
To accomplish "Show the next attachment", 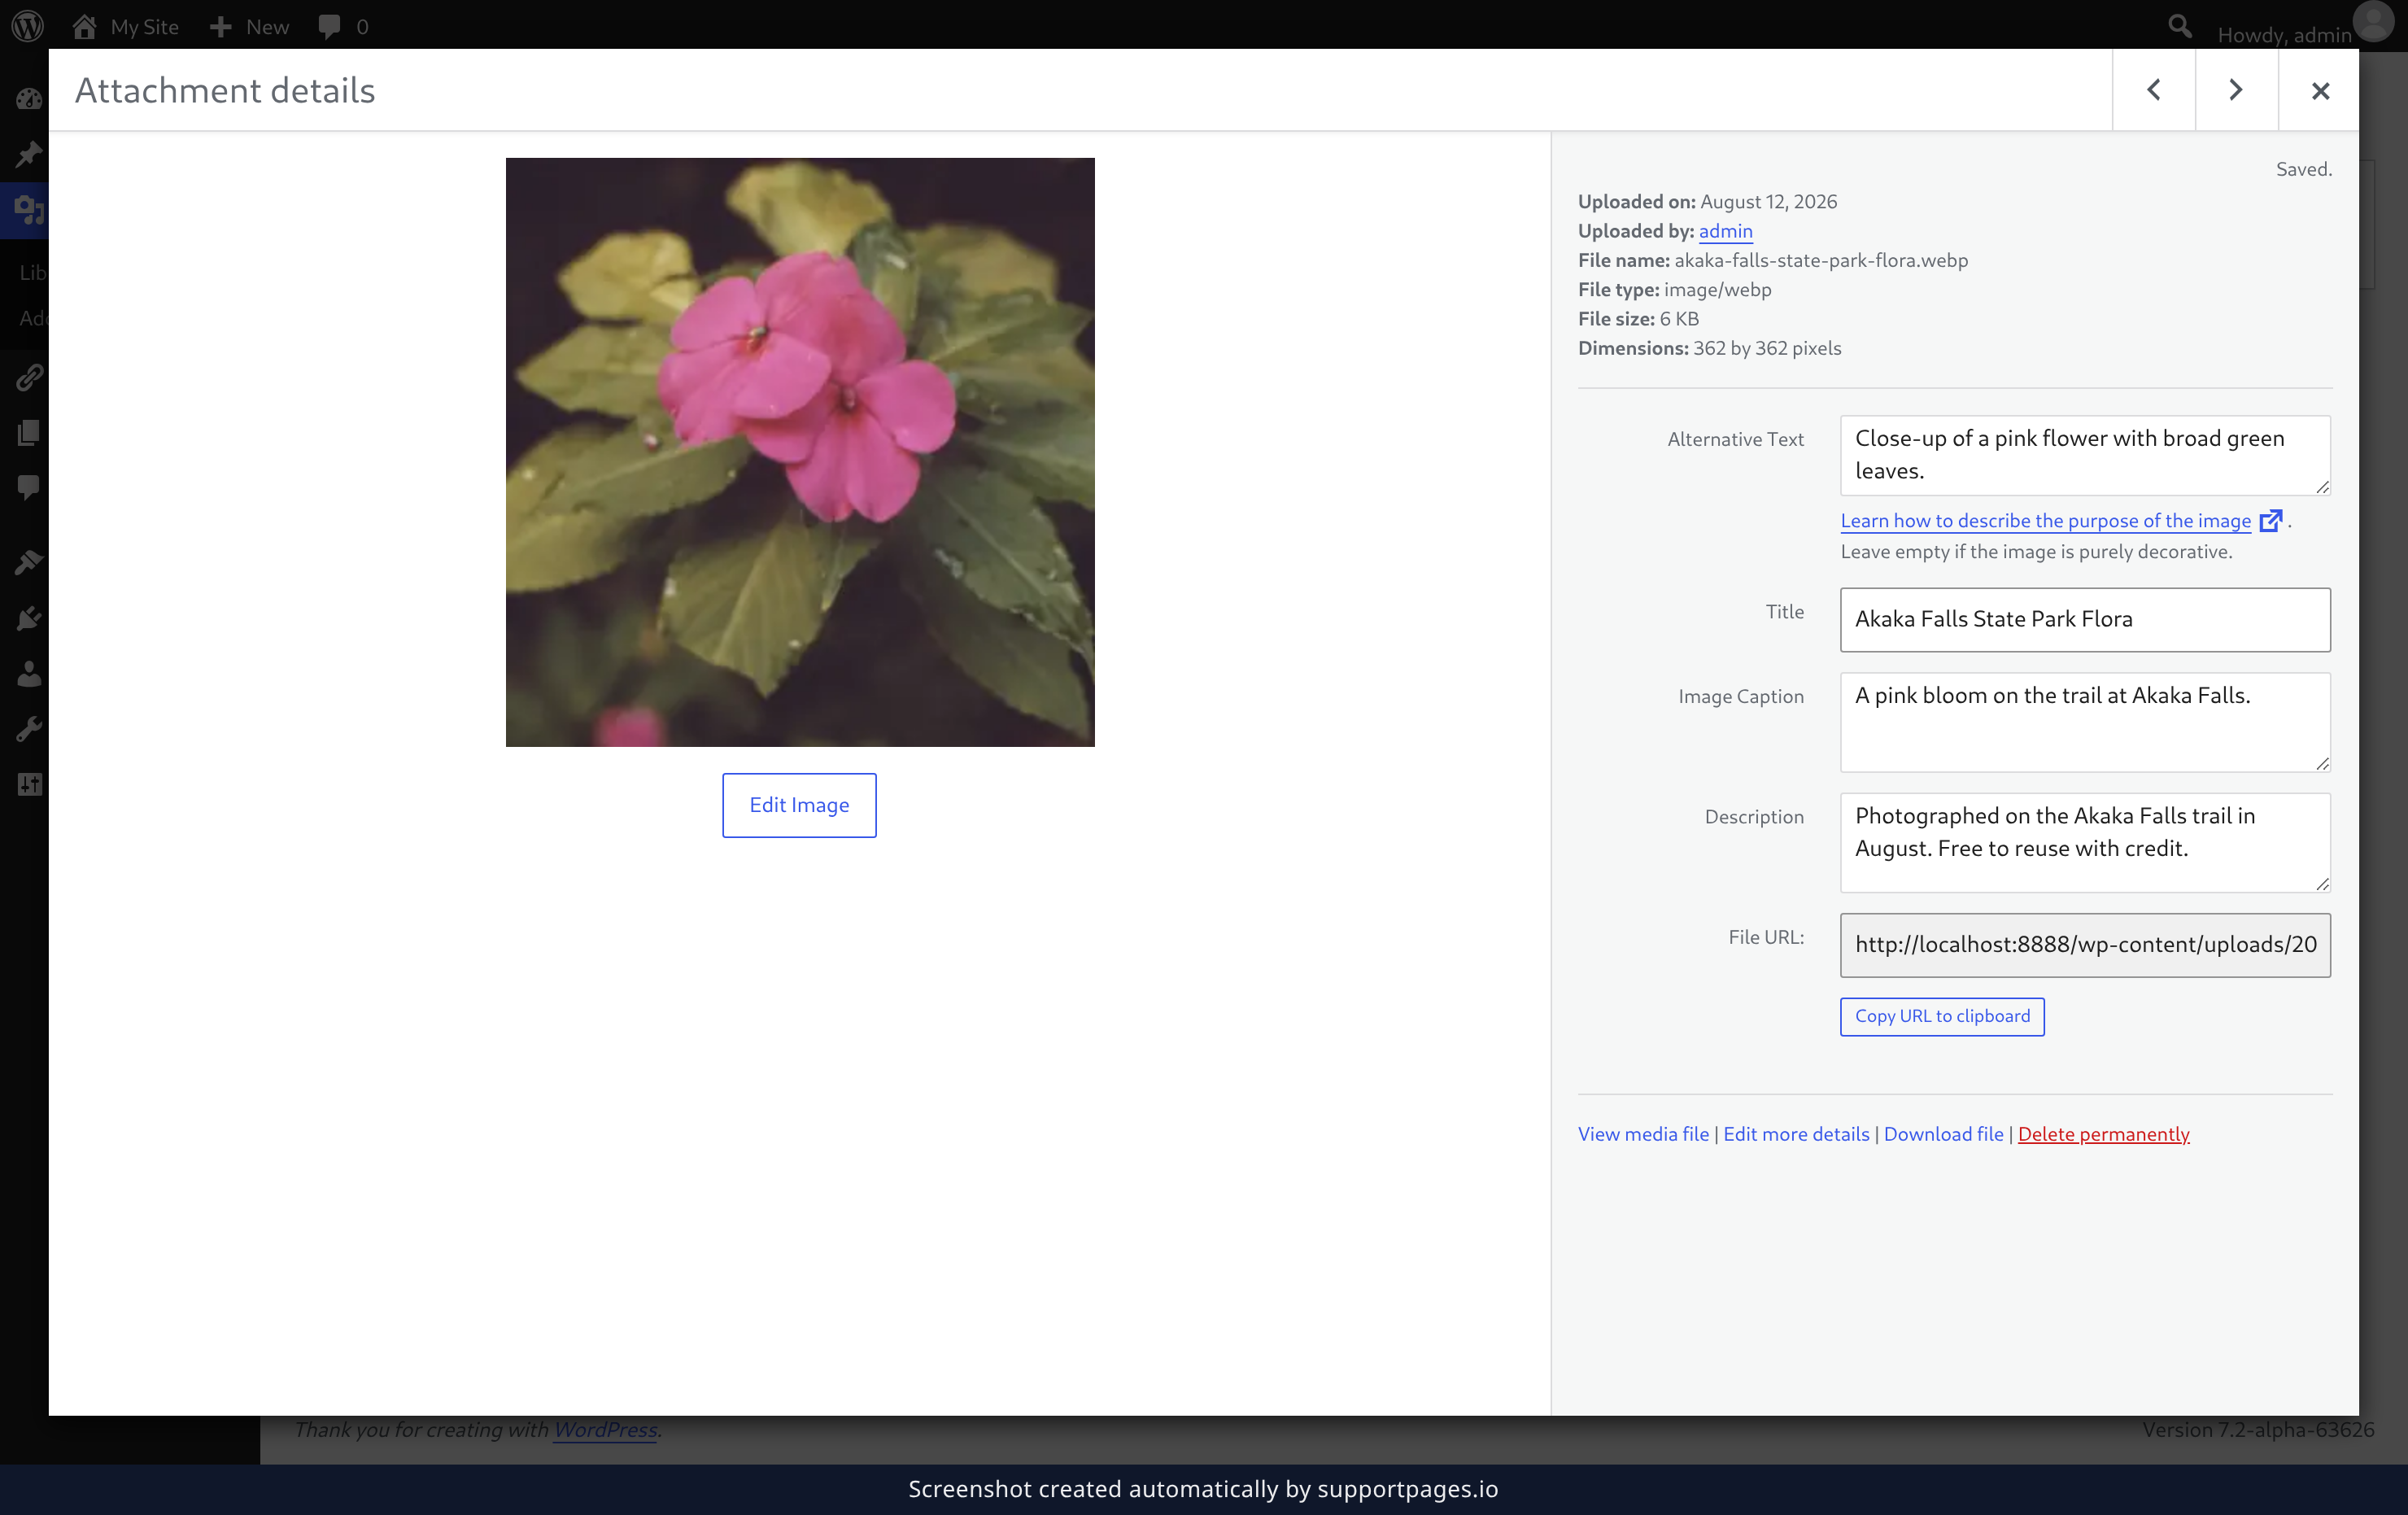I will click(2236, 90).
